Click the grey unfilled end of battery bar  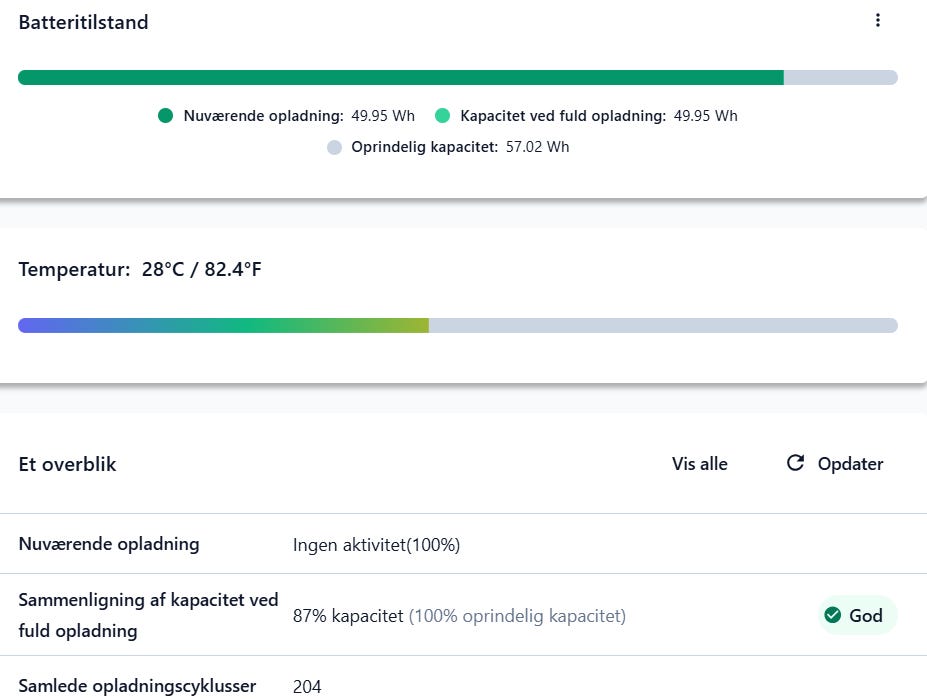point(840,78)
